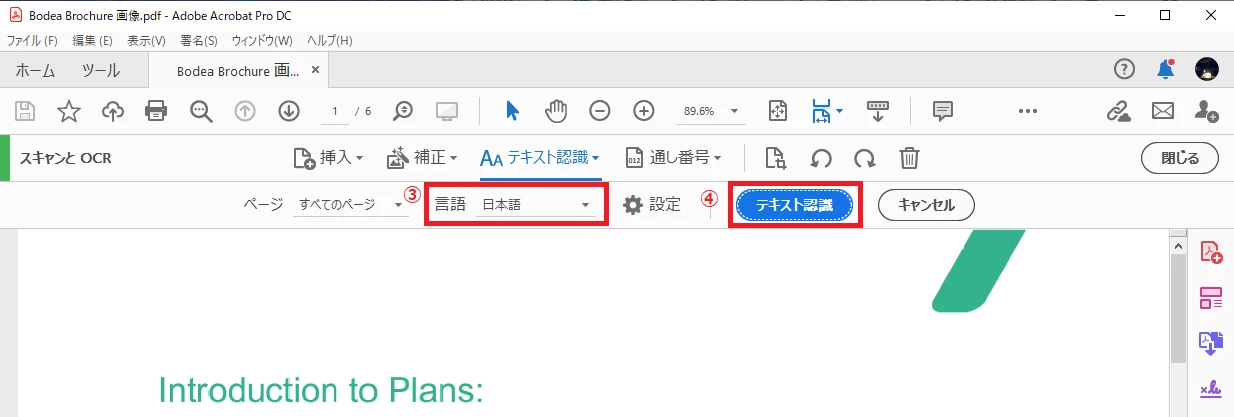Go to the previous page arrow
The height and width of the screenshot is (417, 1234).
pos(246,111)
